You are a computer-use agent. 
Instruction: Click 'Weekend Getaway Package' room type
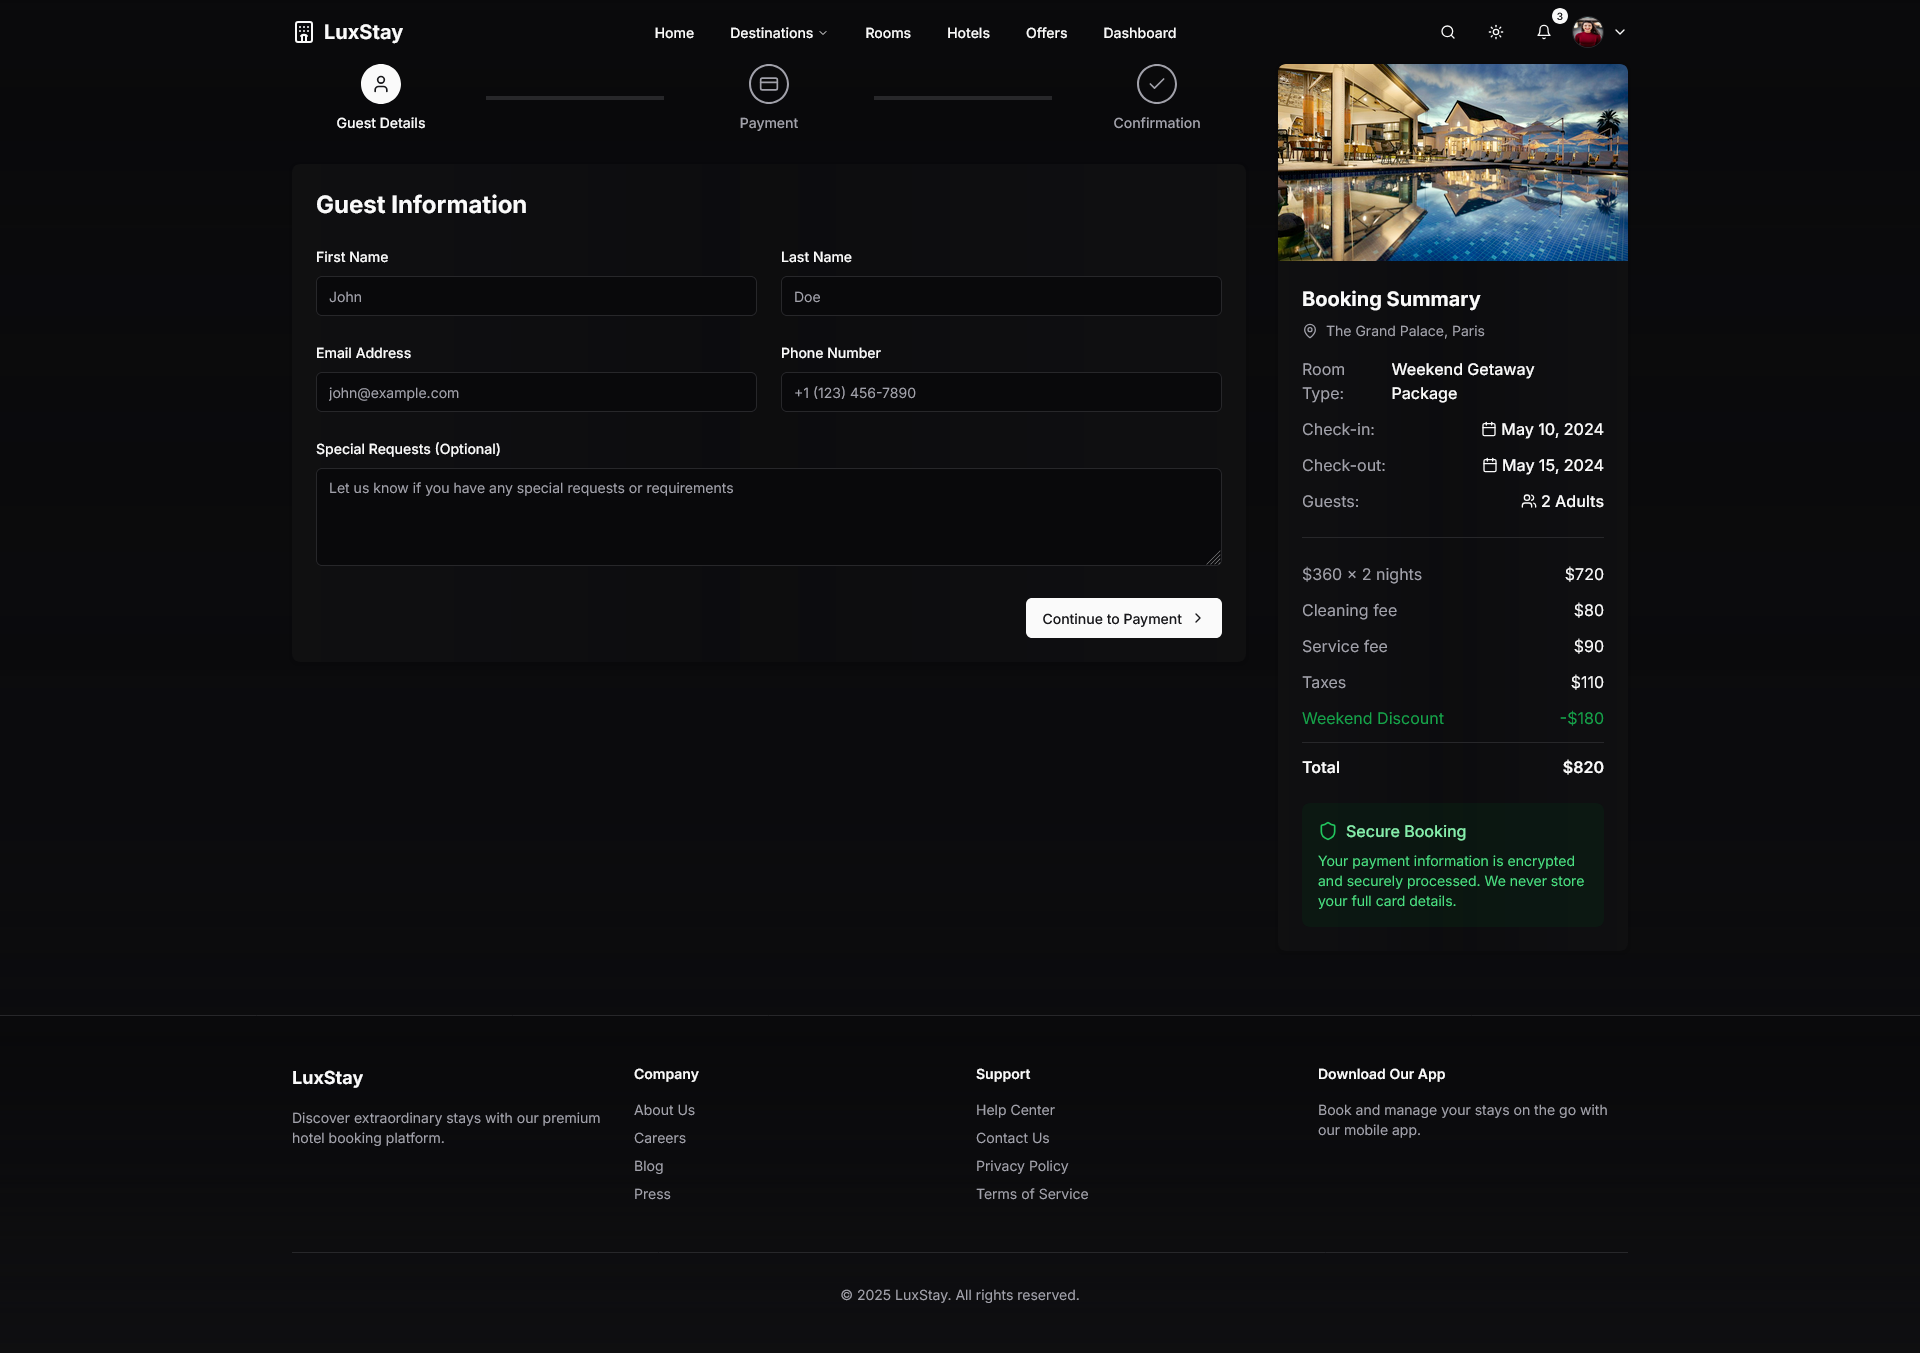pos(1463,381)
